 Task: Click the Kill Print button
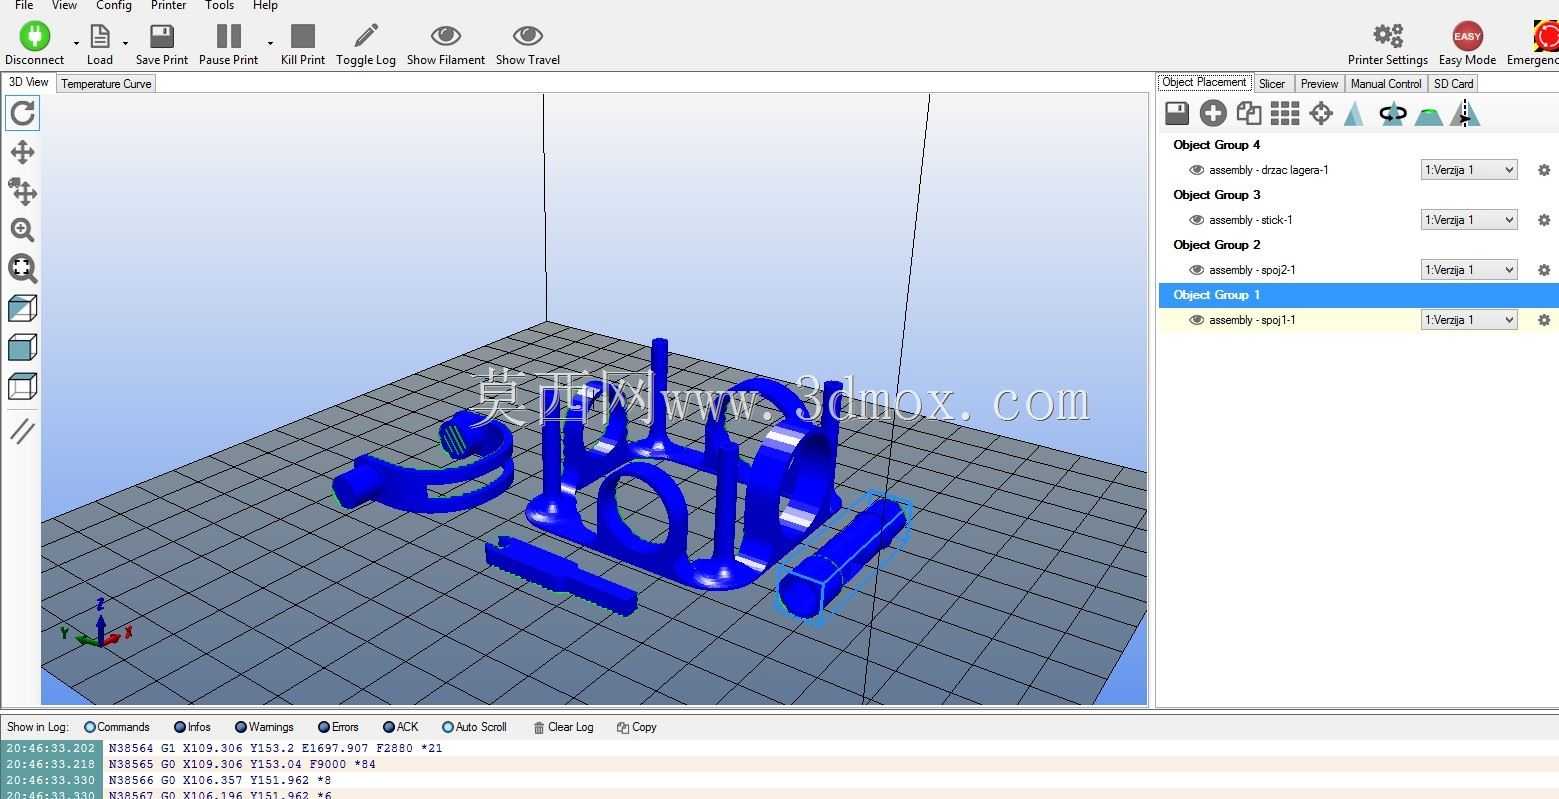pyautogui.click(x=303, y=44)
